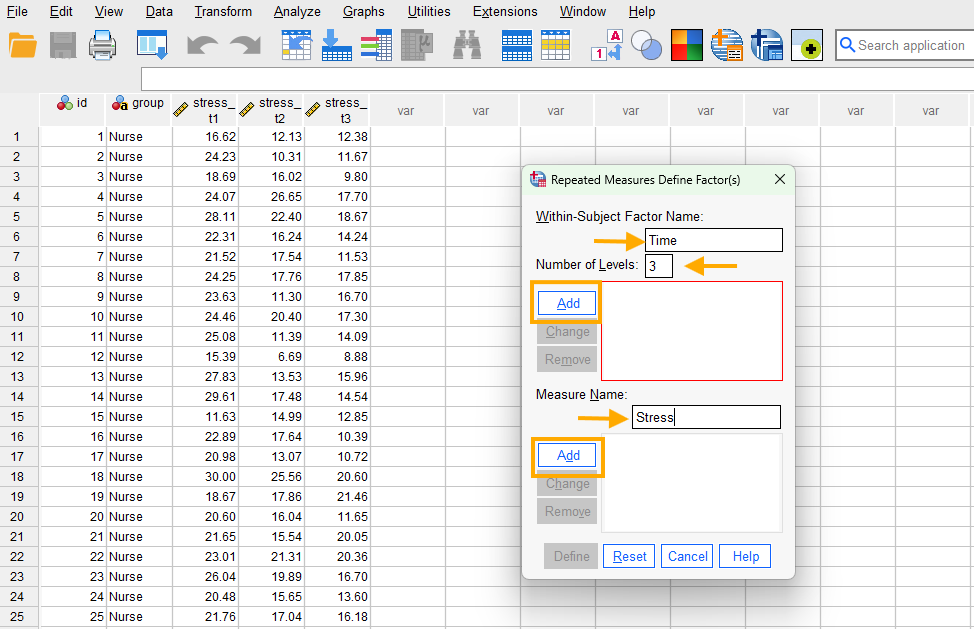This screenshot has height=629, width=974.
Task: Click the Remove button beside measure list
Action: 567,512
